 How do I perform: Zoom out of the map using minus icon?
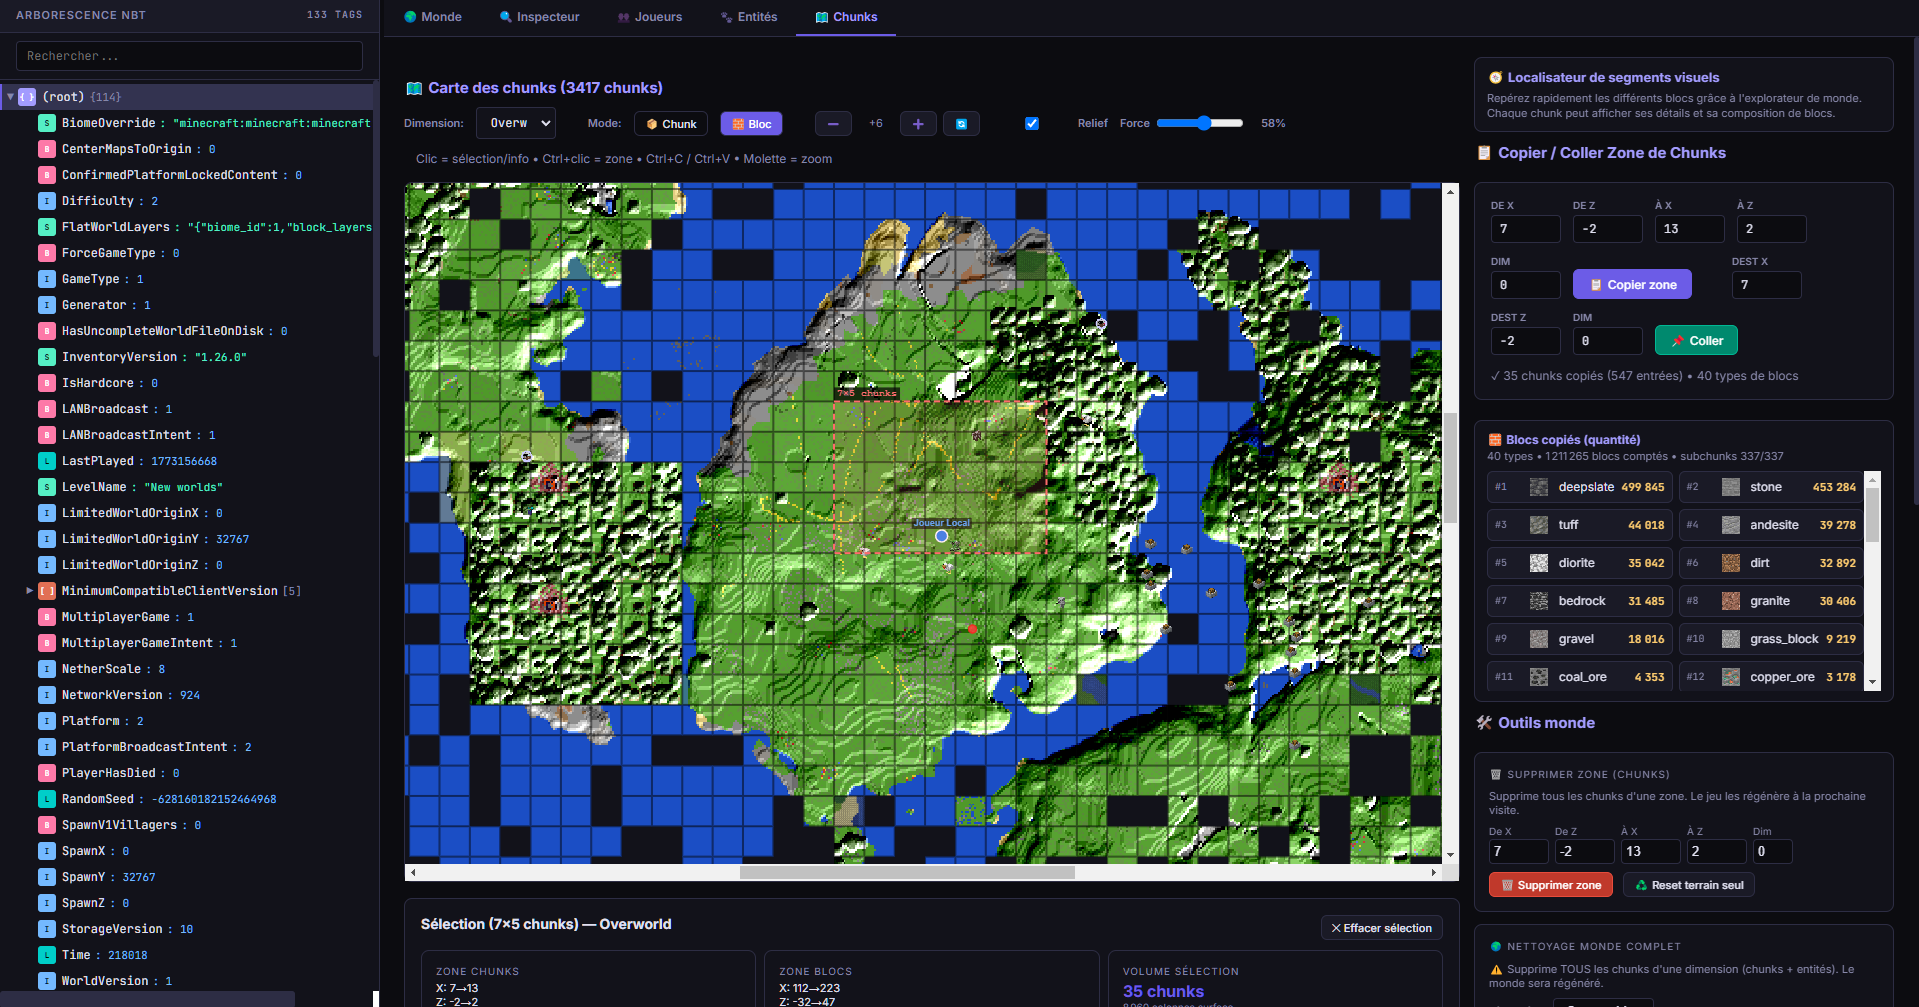833,123
